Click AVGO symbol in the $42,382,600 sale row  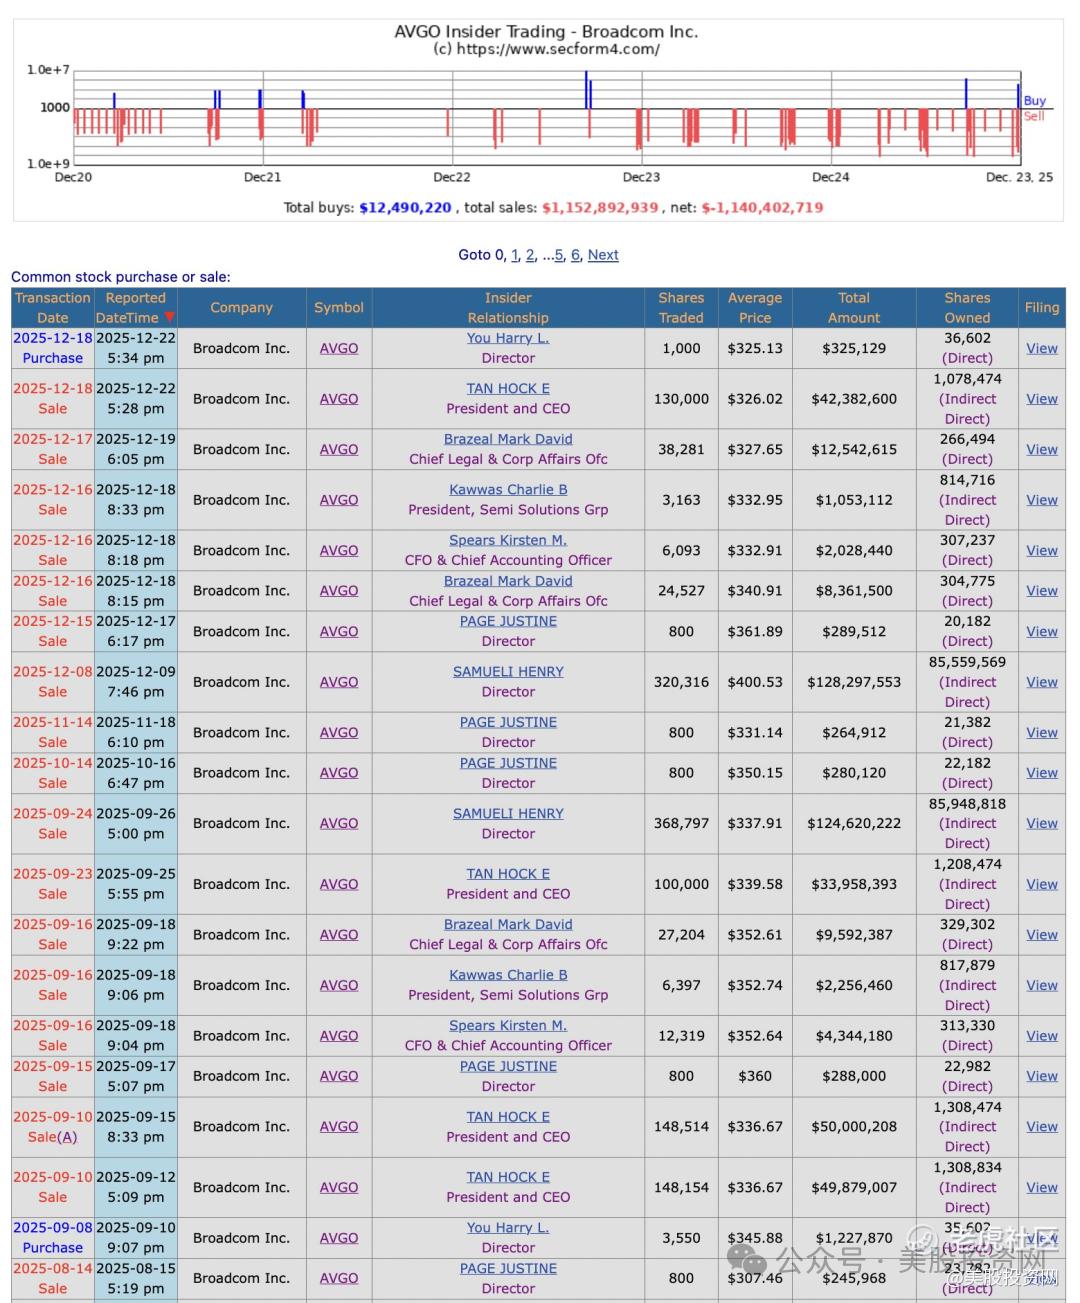339,398
